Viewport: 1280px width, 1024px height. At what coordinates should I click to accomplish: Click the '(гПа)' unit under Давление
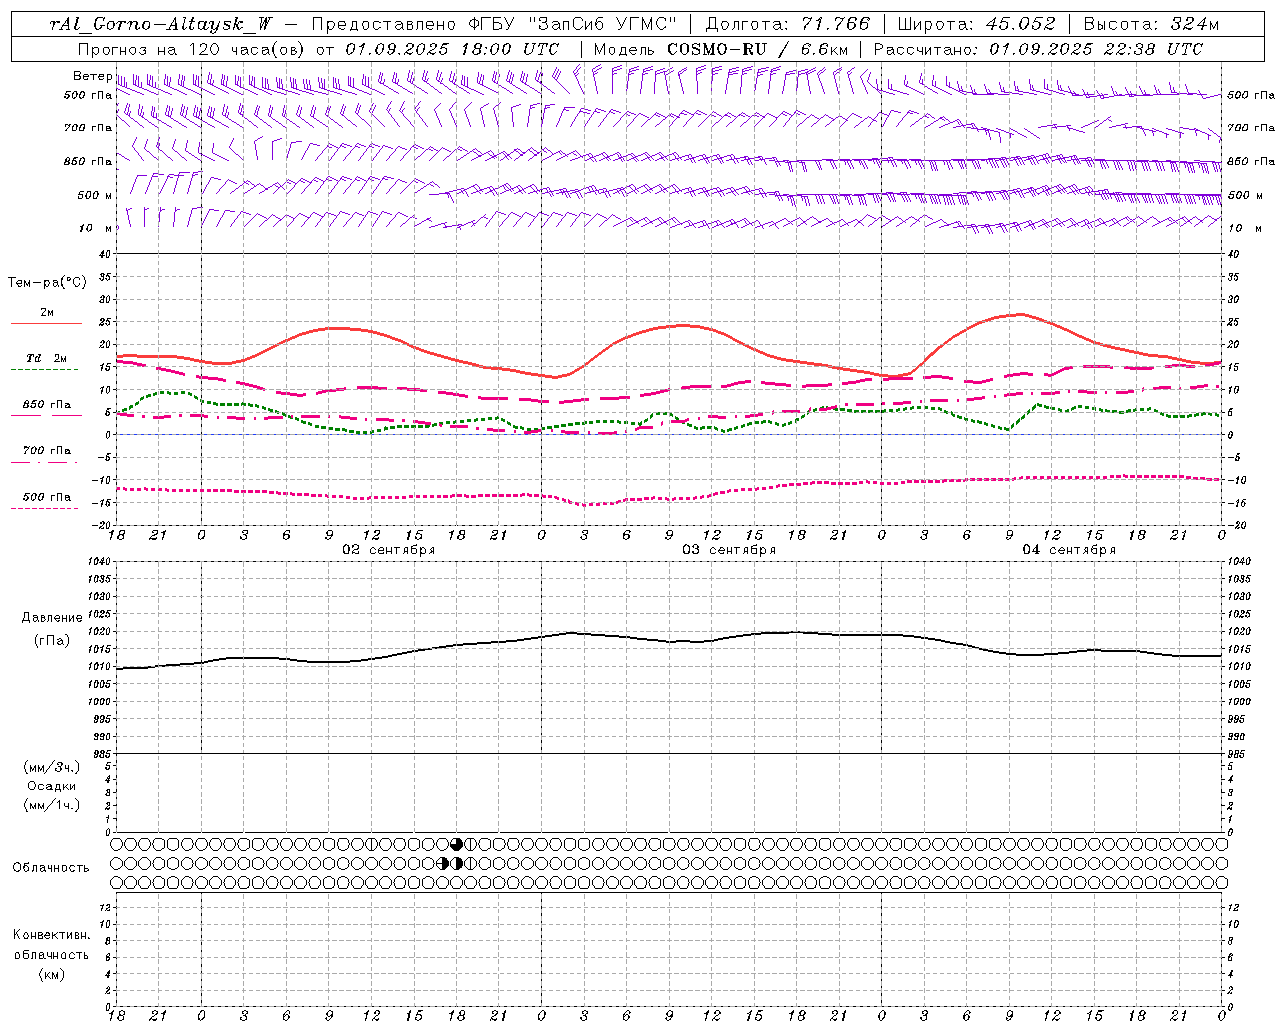click(52, 641)
